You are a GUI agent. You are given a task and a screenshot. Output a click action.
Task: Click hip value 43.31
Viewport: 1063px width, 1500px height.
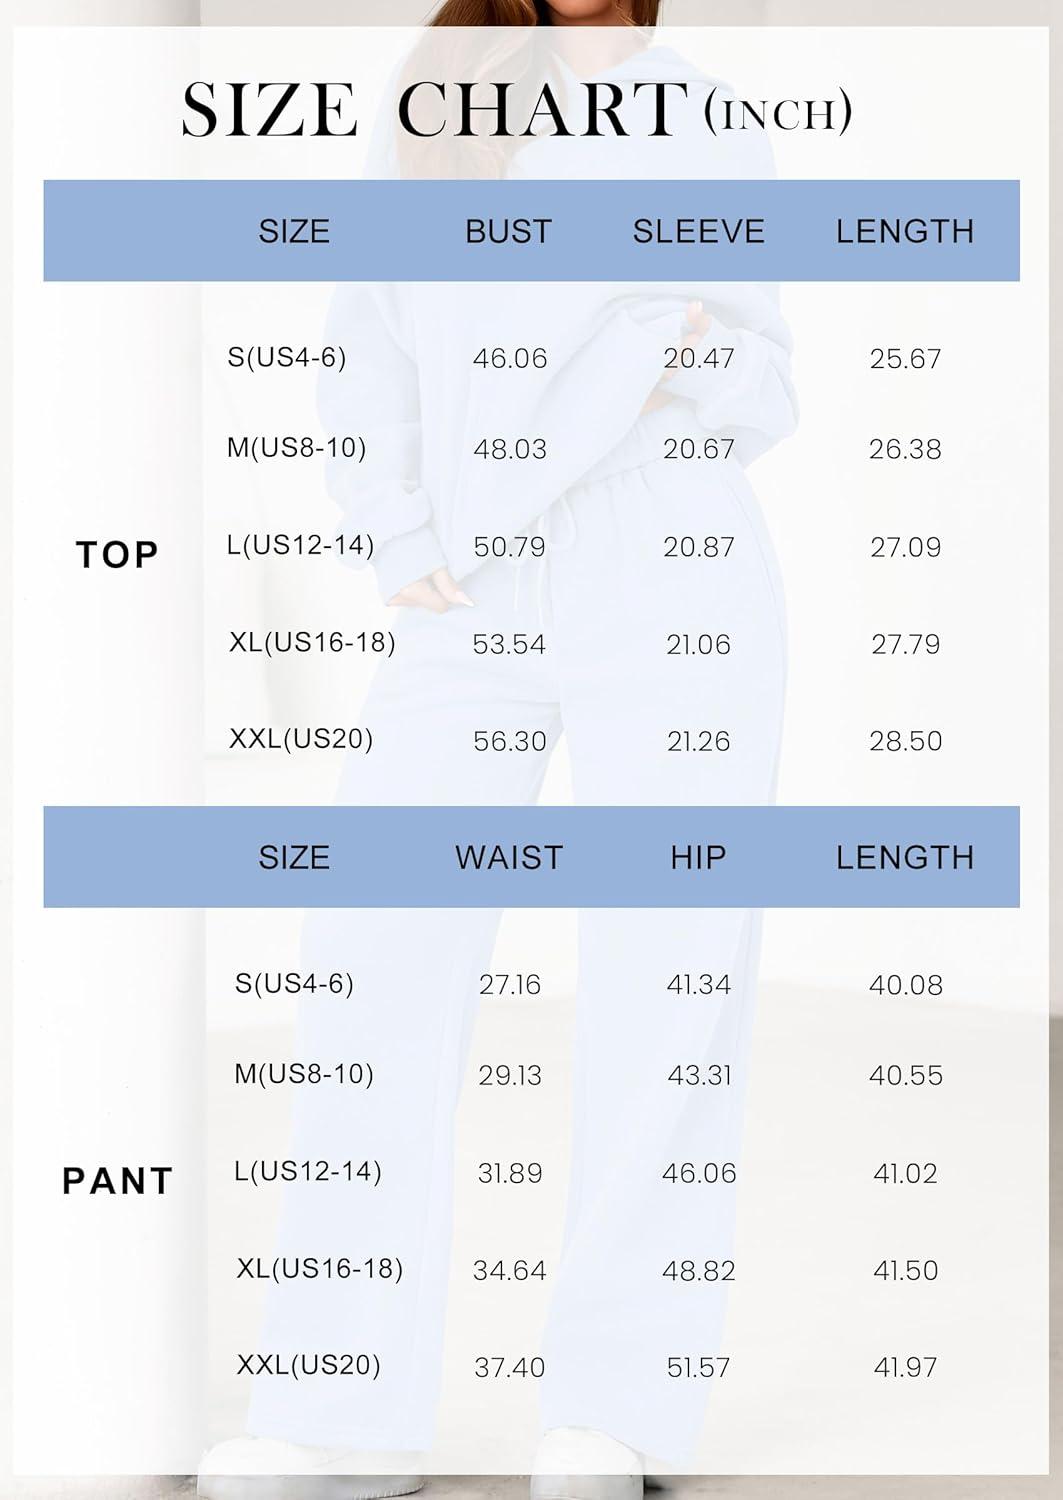[x=699, y=1075]
